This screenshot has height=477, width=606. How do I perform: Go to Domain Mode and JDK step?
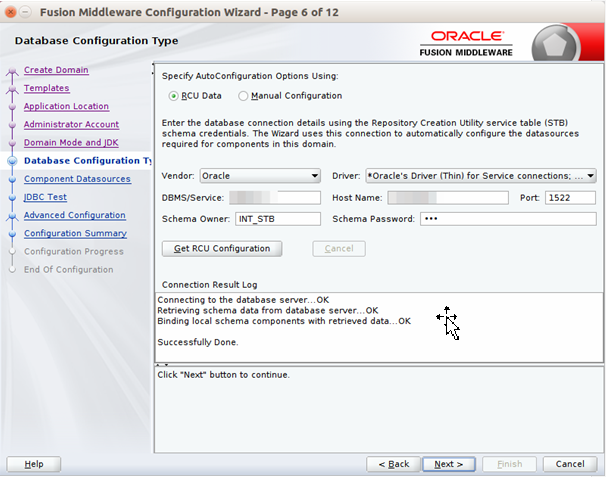(71, 143)
